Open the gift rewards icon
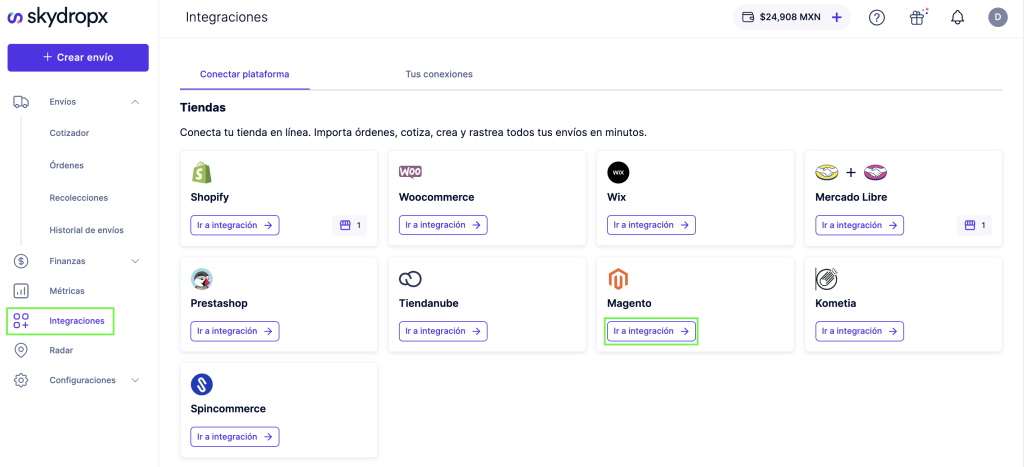 click(x=917, y=17)
